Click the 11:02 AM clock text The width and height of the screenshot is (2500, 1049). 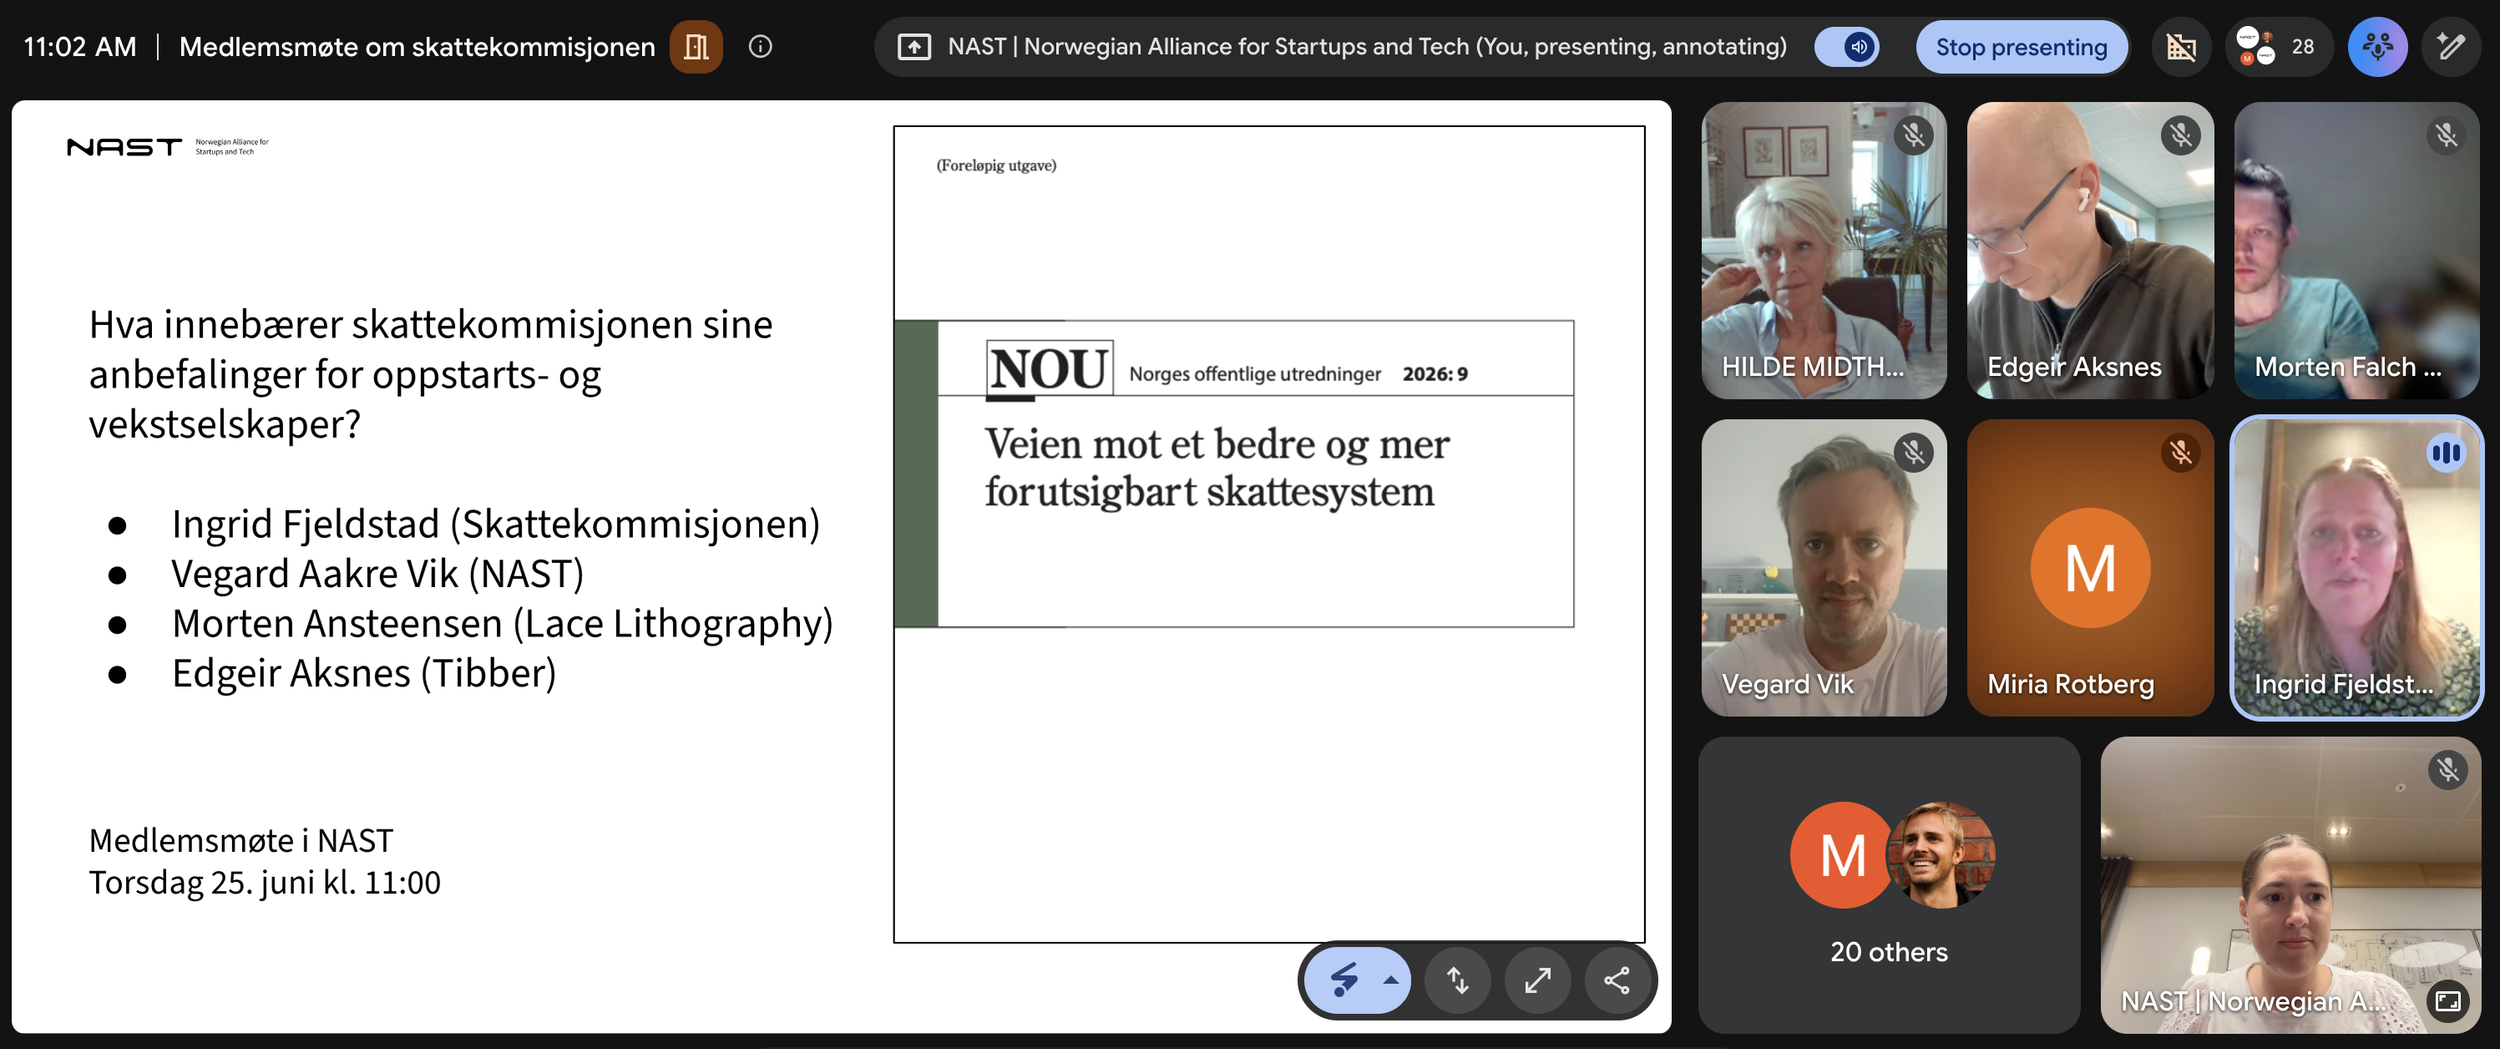click(80, 47)
